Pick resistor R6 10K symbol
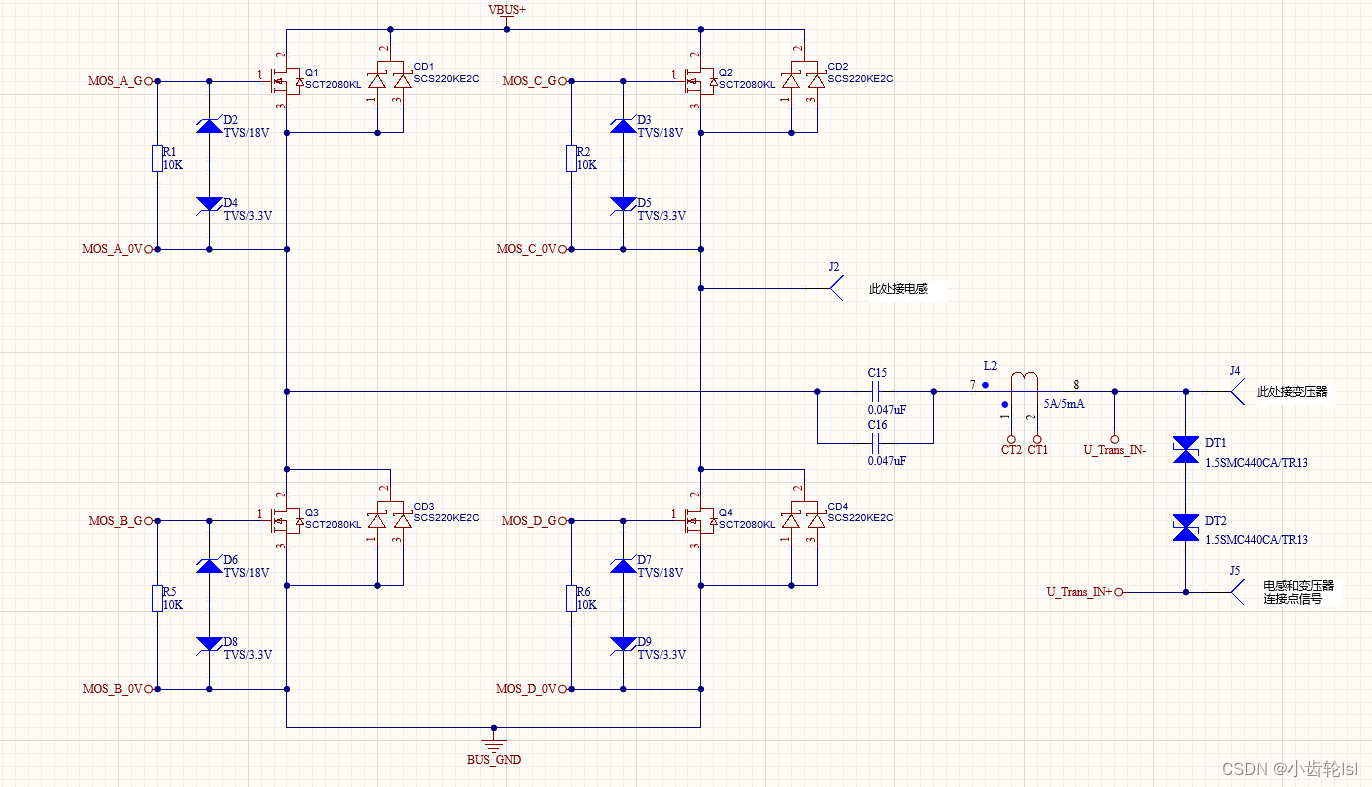Screen dimensions: 1372x787 571,598
